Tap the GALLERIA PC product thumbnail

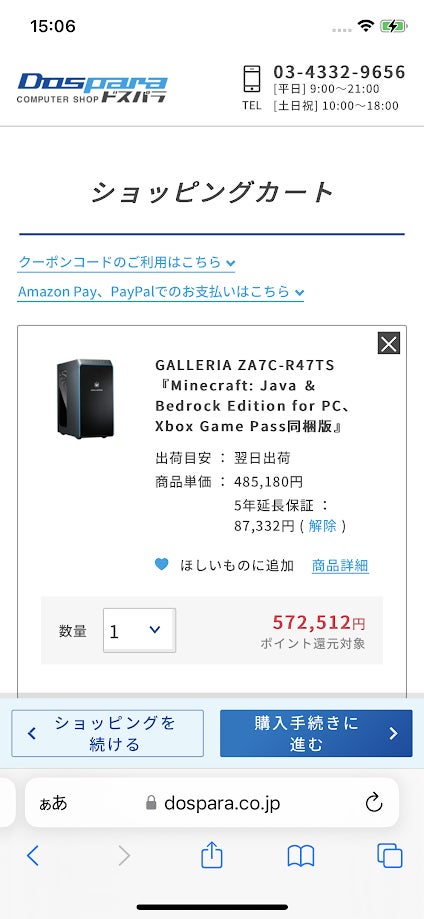(x=86, y=399)
